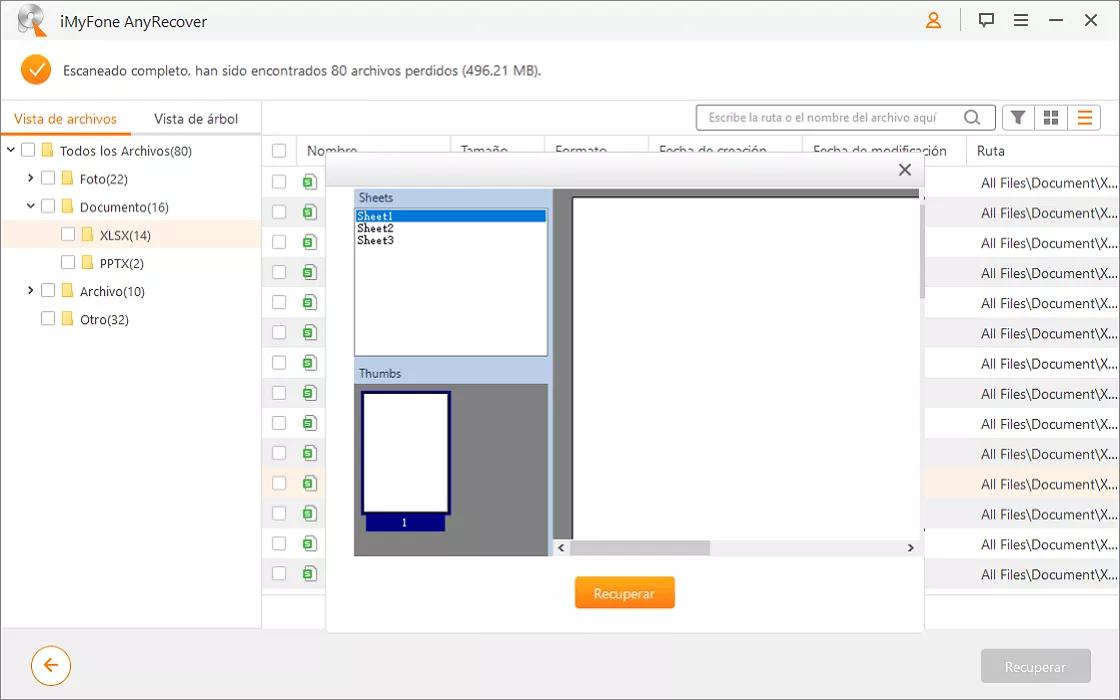1120x700 pixels.
Task: Open the user account icon
Action: 933,20
